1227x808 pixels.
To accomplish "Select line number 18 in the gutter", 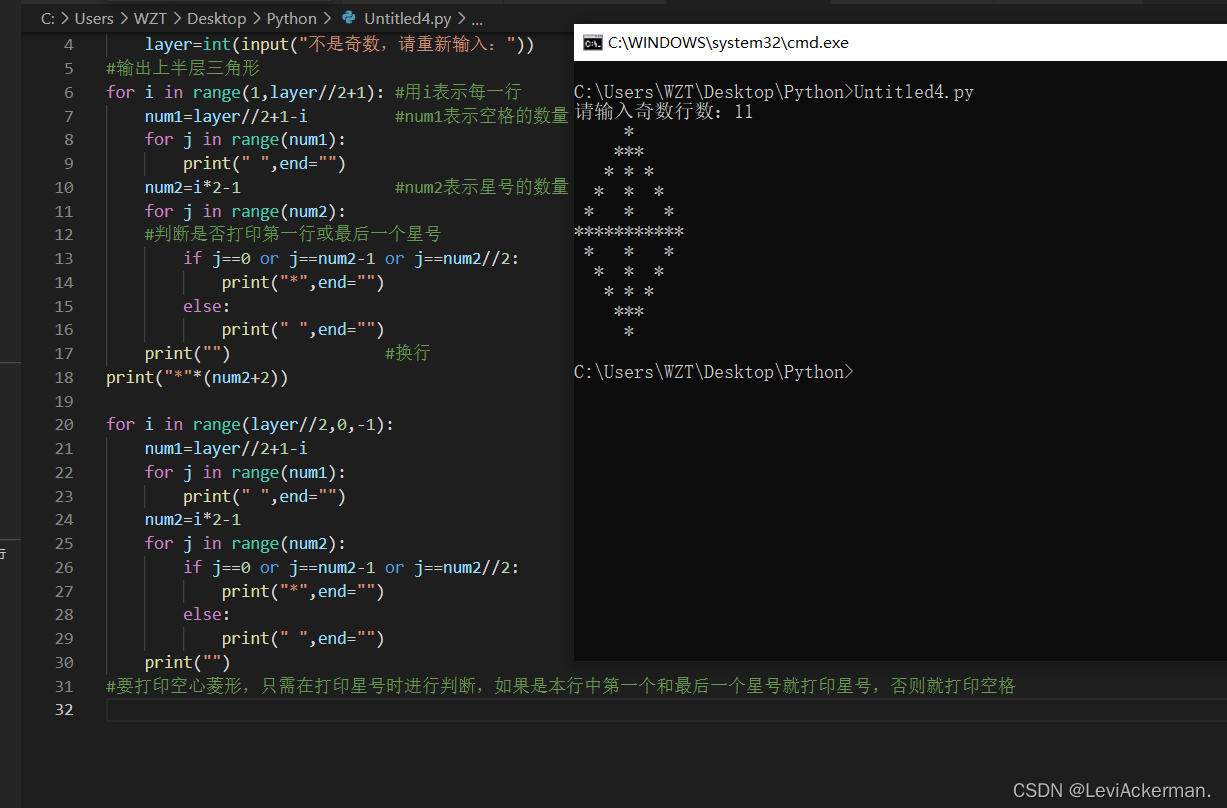I will (64, 377).
